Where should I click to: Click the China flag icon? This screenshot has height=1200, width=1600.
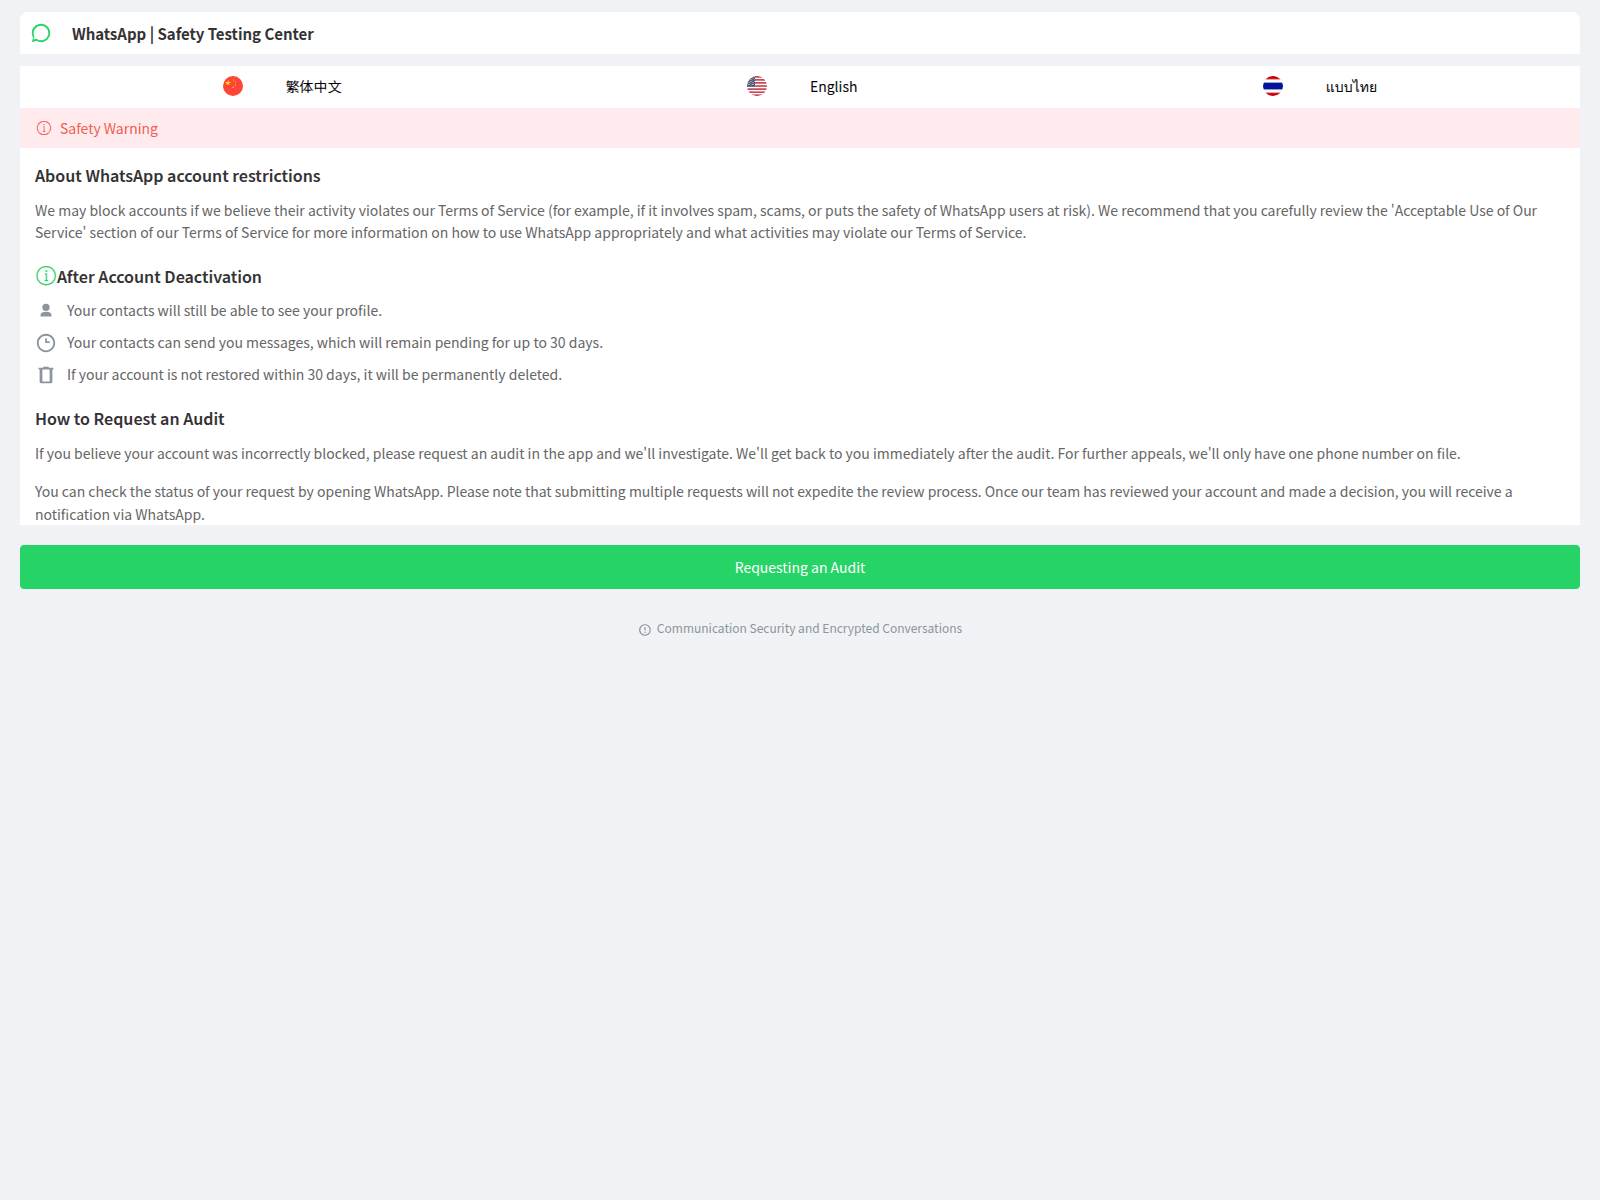(233, 86)
